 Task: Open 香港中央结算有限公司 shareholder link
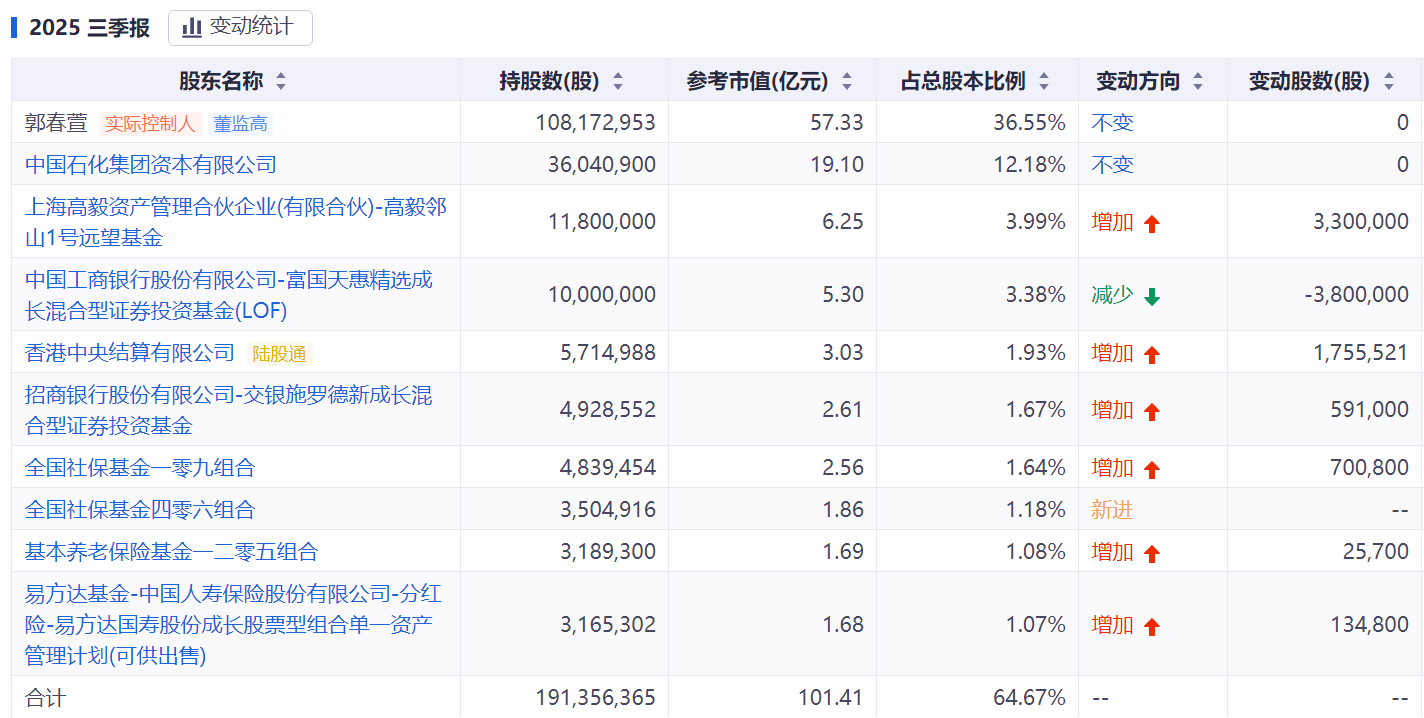point(130,353)
